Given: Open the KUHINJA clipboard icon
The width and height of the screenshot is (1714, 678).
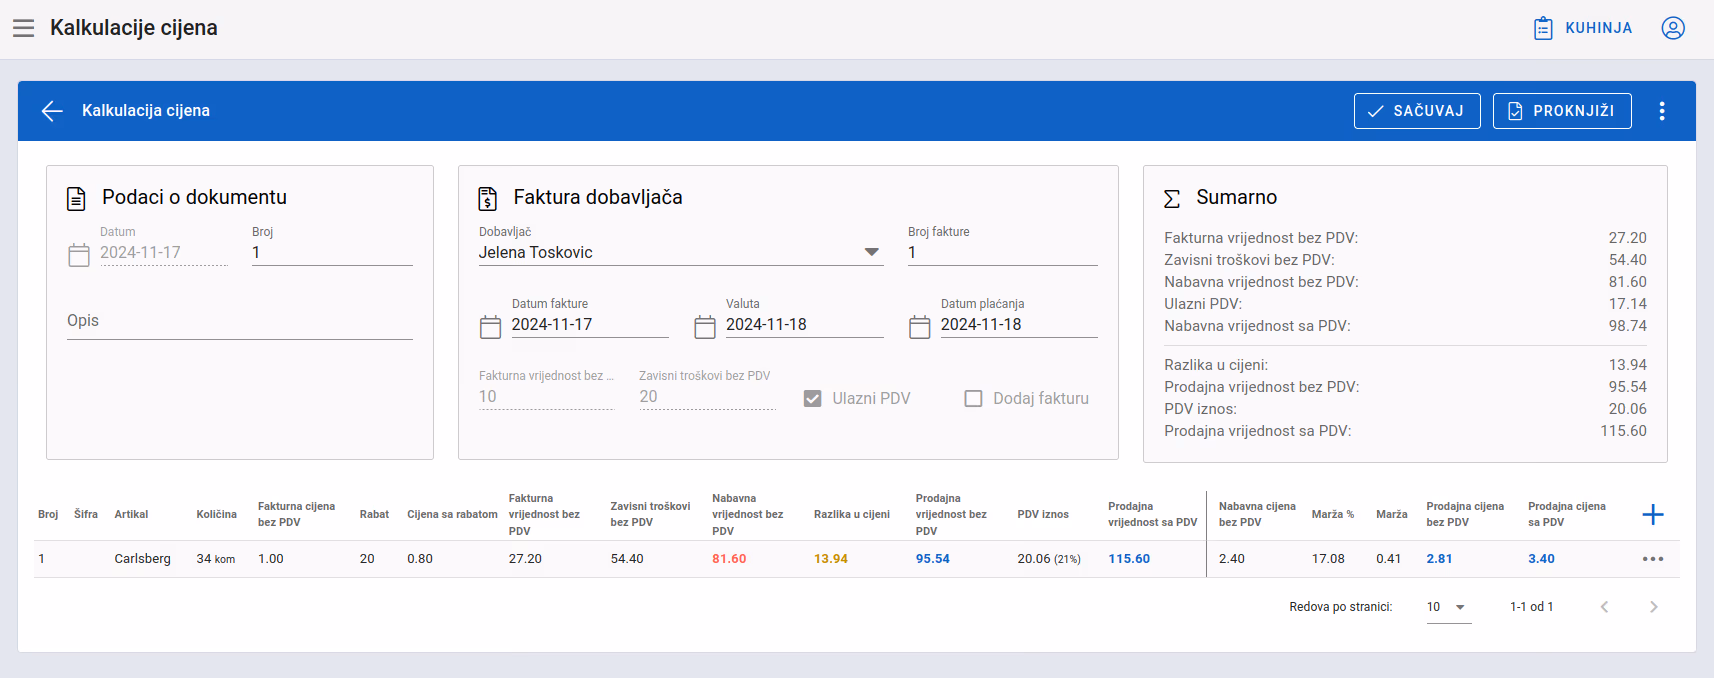Looking at the screenshot, I should click(1543, 28).
